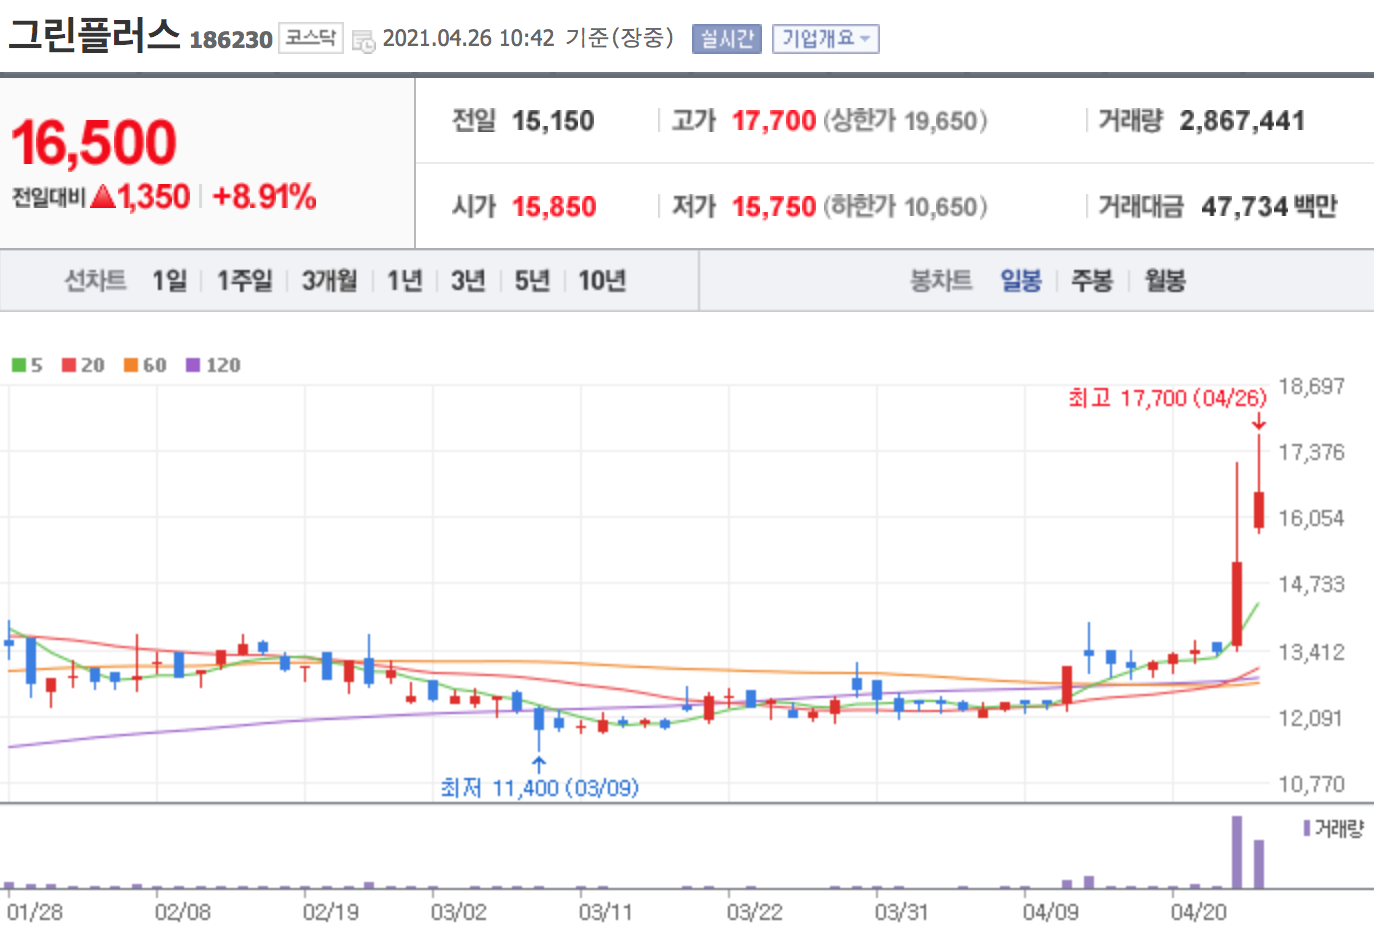Click the red up-triangle price change icon
Image resolution: width=1374 pixels, height=944 pixels.
tap(103, 196)
